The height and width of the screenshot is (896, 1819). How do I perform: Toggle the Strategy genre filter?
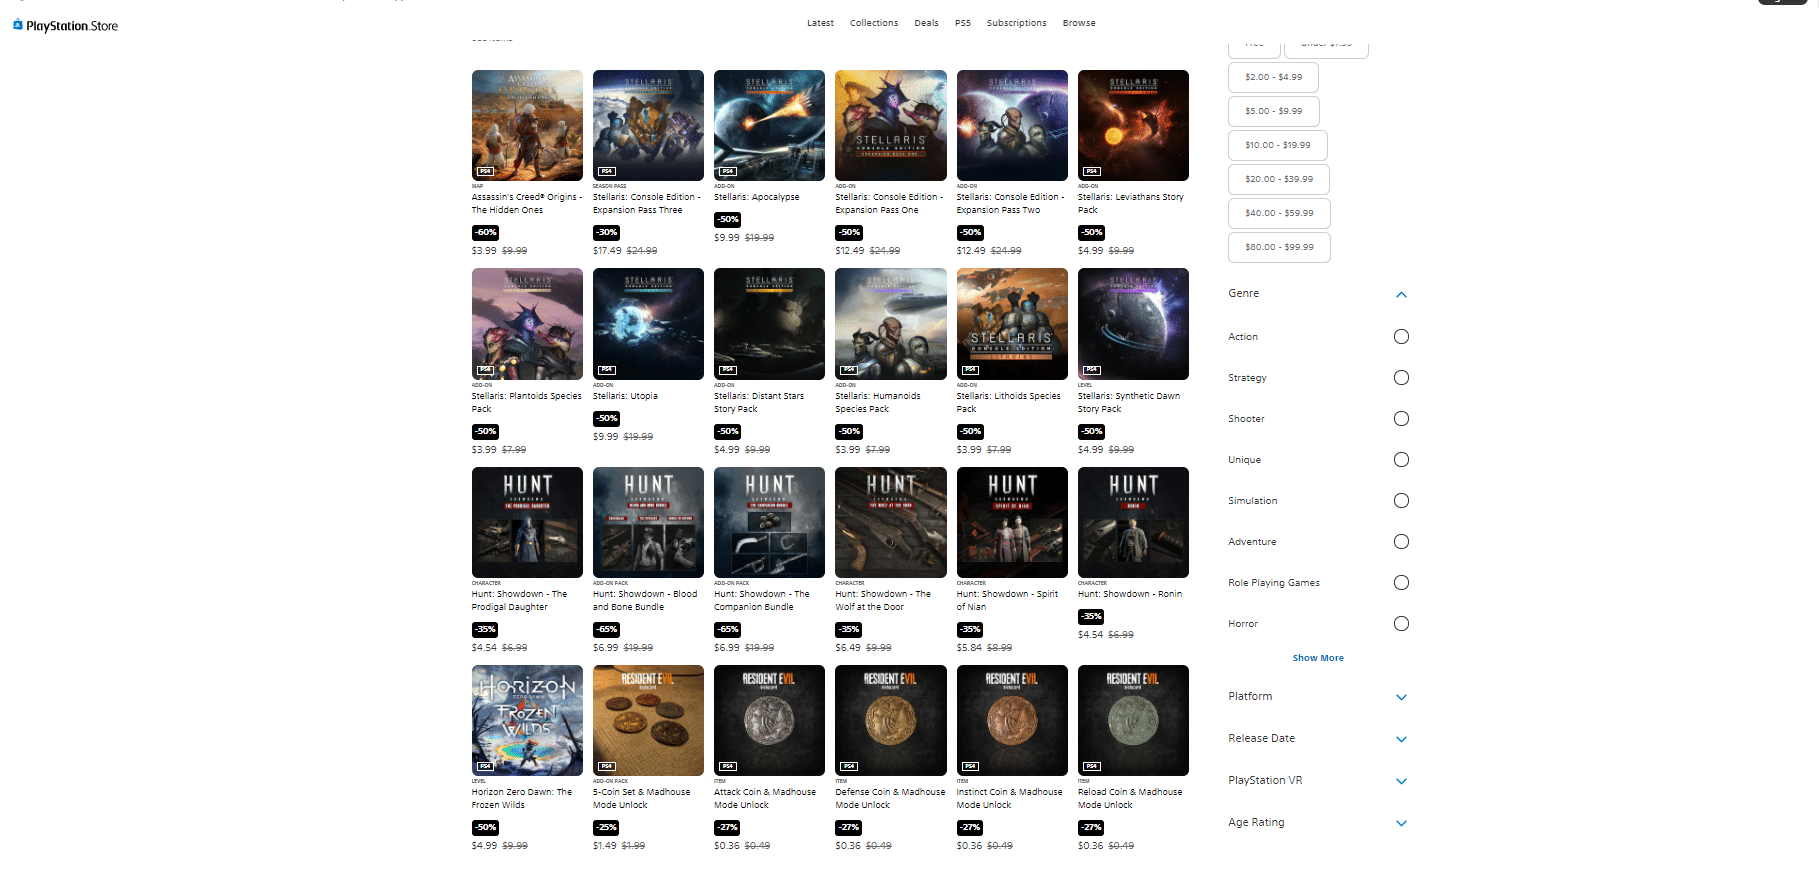coord(1401,378)
